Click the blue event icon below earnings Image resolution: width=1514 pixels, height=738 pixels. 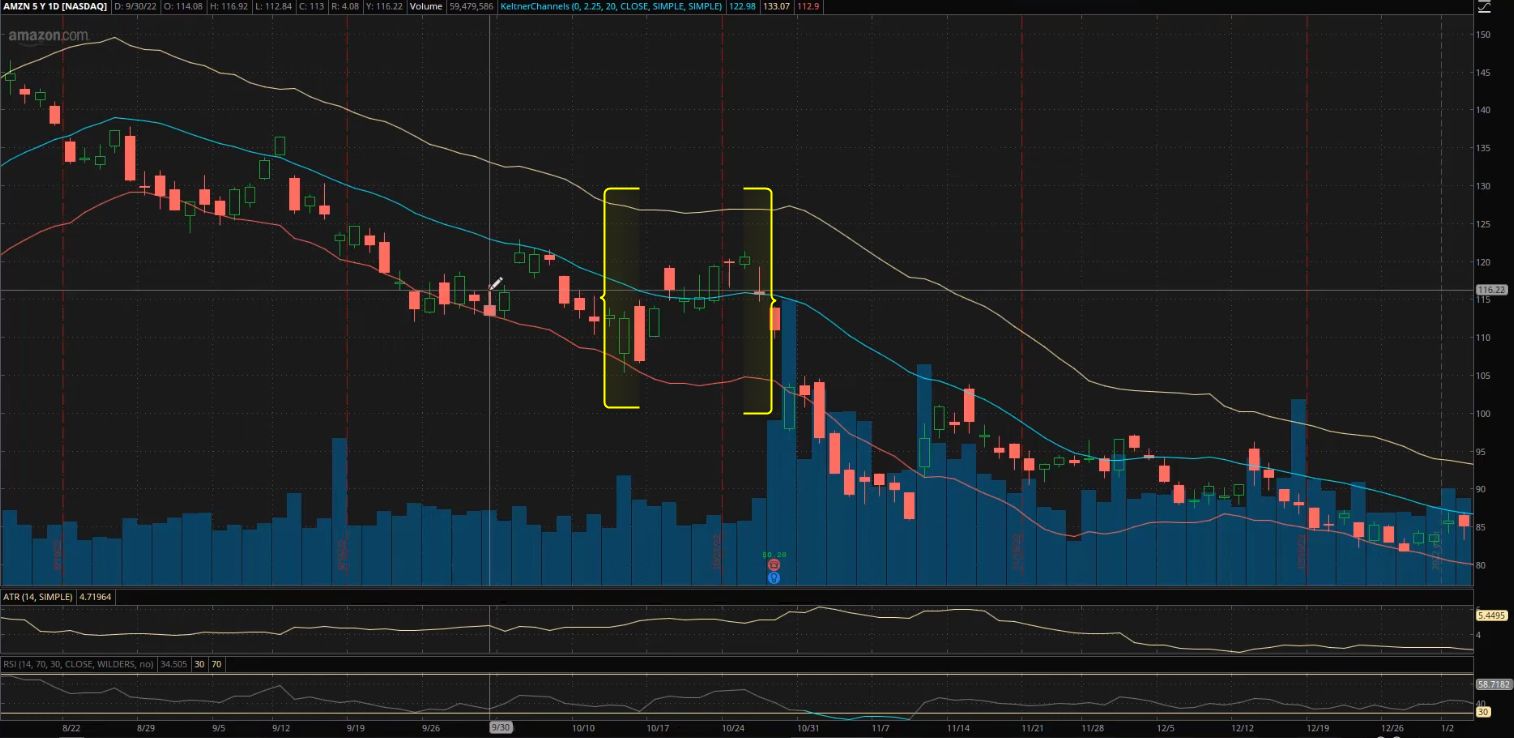[x=773, y=578]
